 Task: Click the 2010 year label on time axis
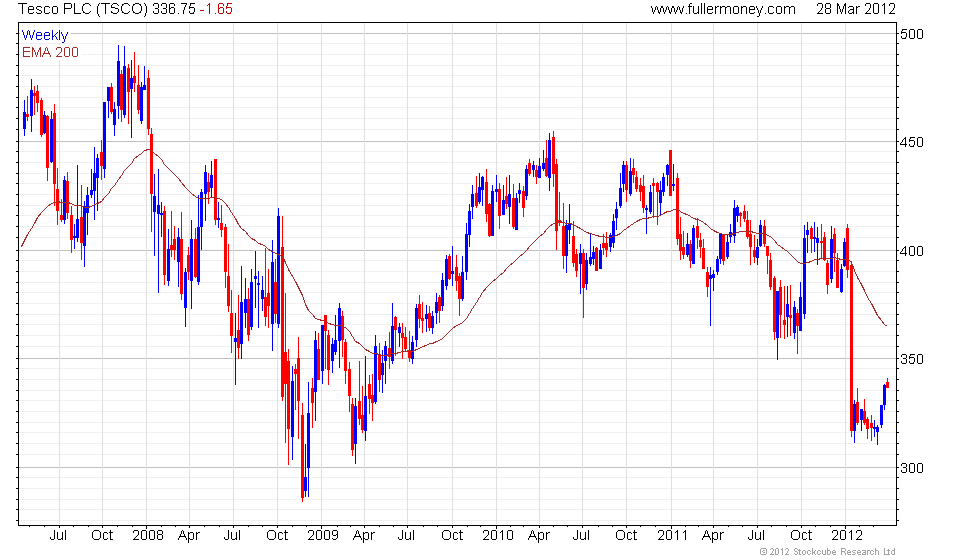coord(498,535)
